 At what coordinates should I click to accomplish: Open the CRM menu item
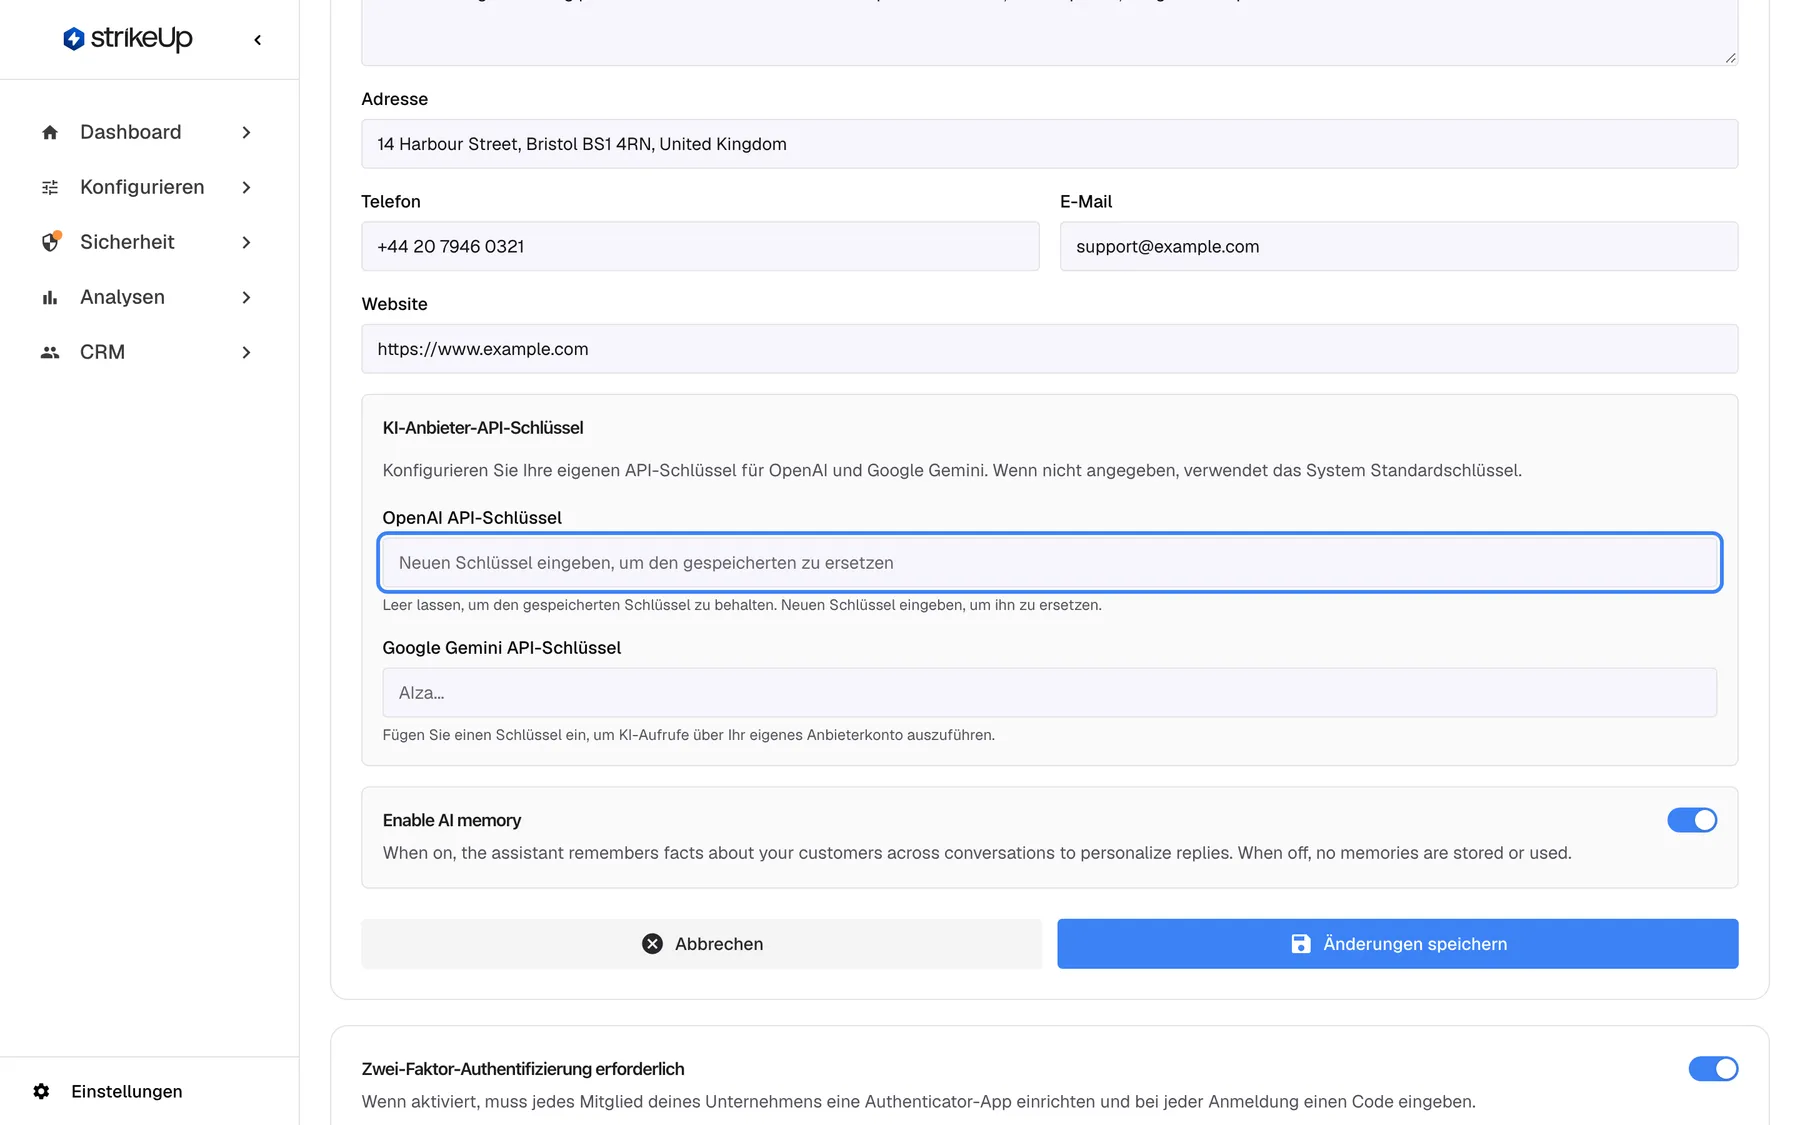(x=147, y=352)
